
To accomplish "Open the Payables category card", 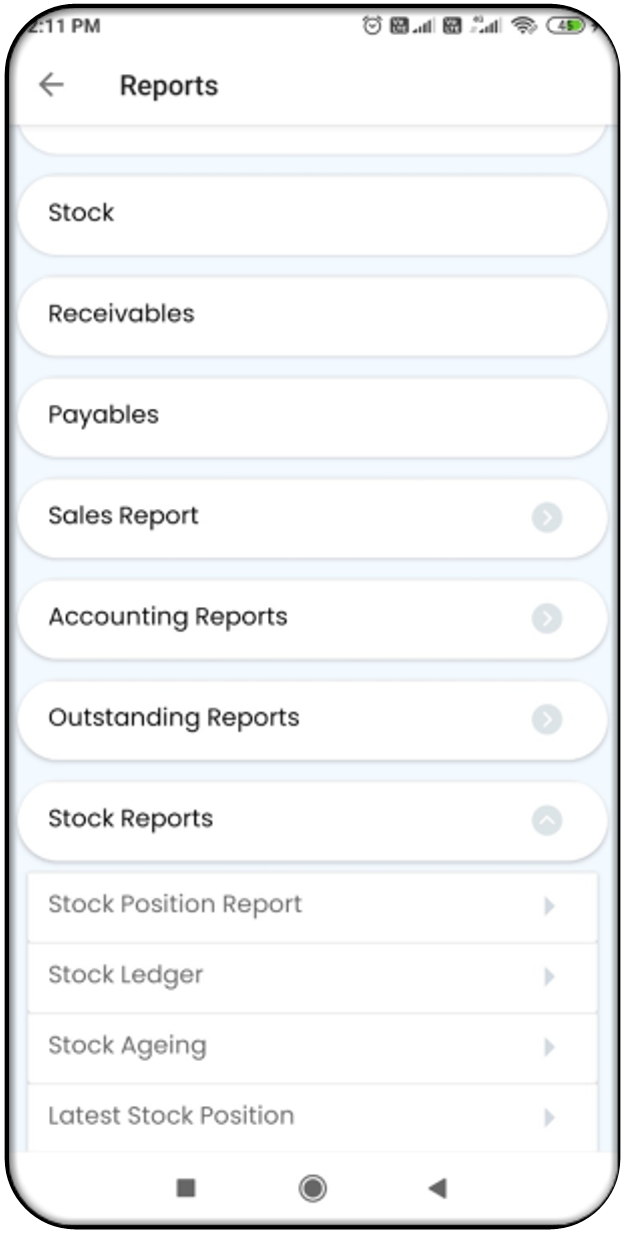I will [312, 415].
